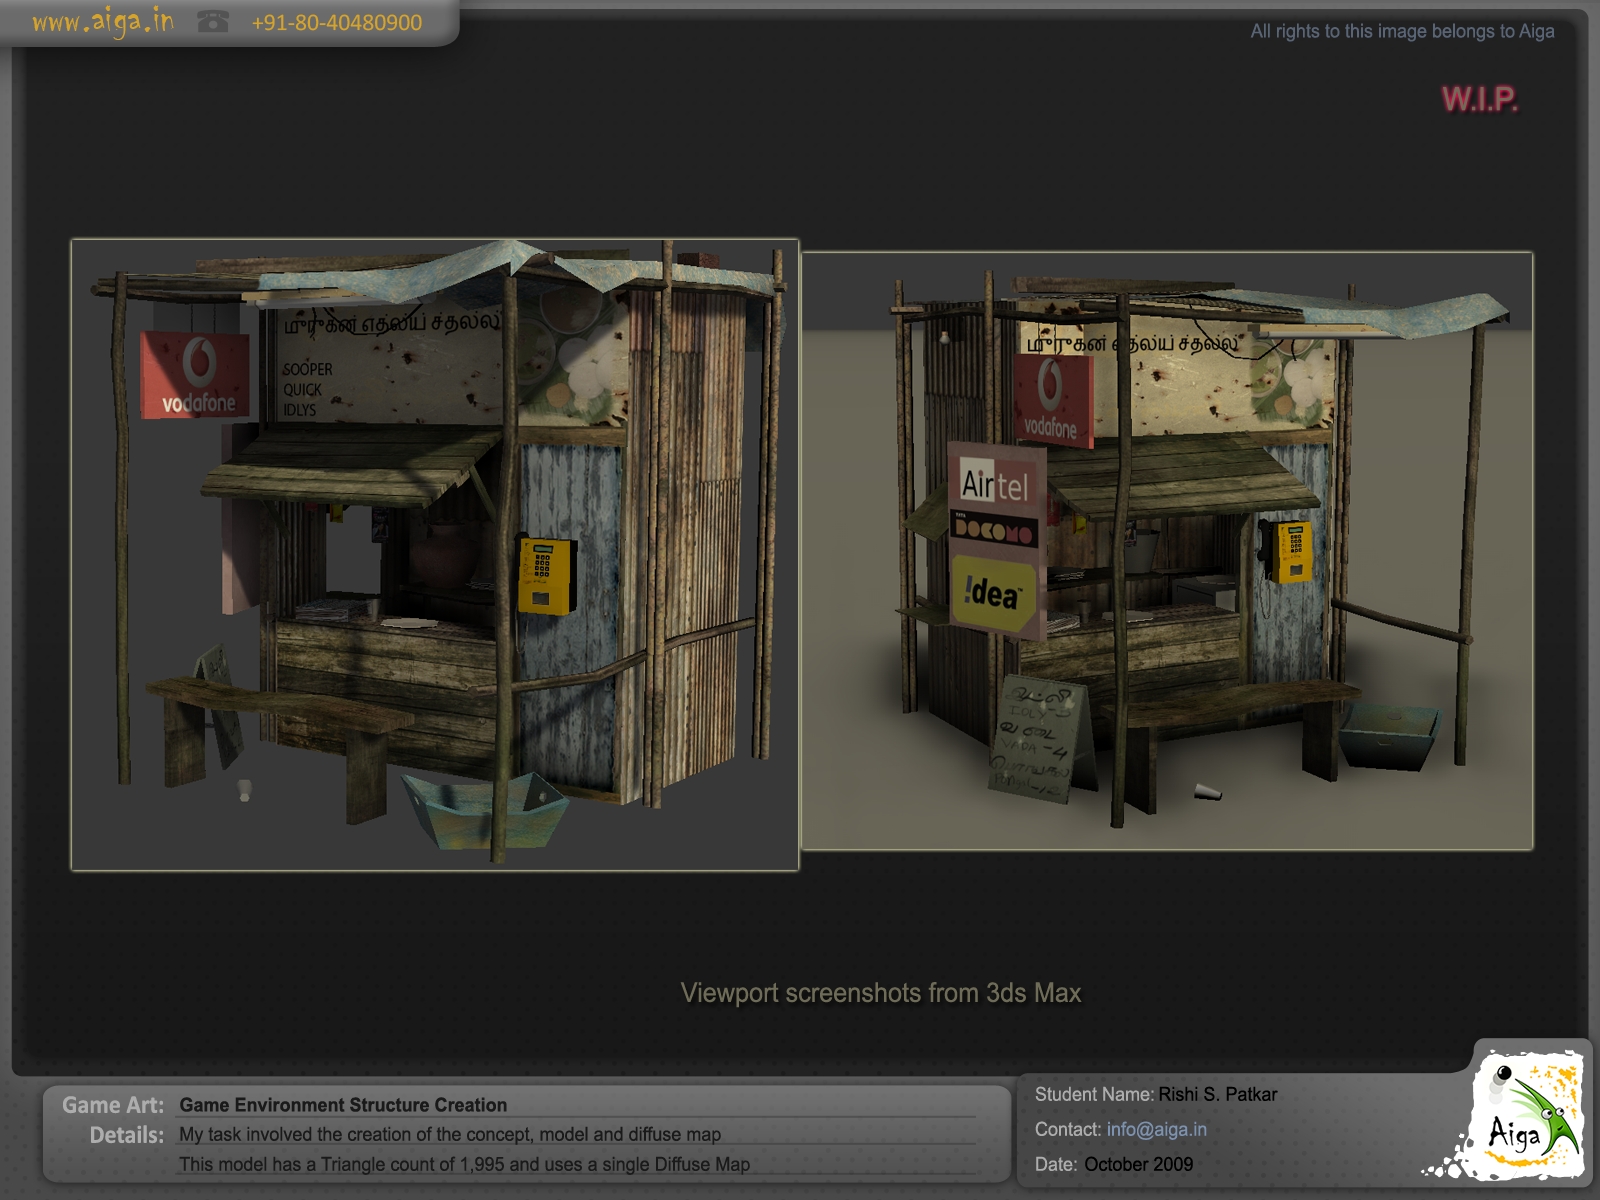Open the right viewport screenshot of the stall
1600x1200 pixels.
coord(1167,551)
